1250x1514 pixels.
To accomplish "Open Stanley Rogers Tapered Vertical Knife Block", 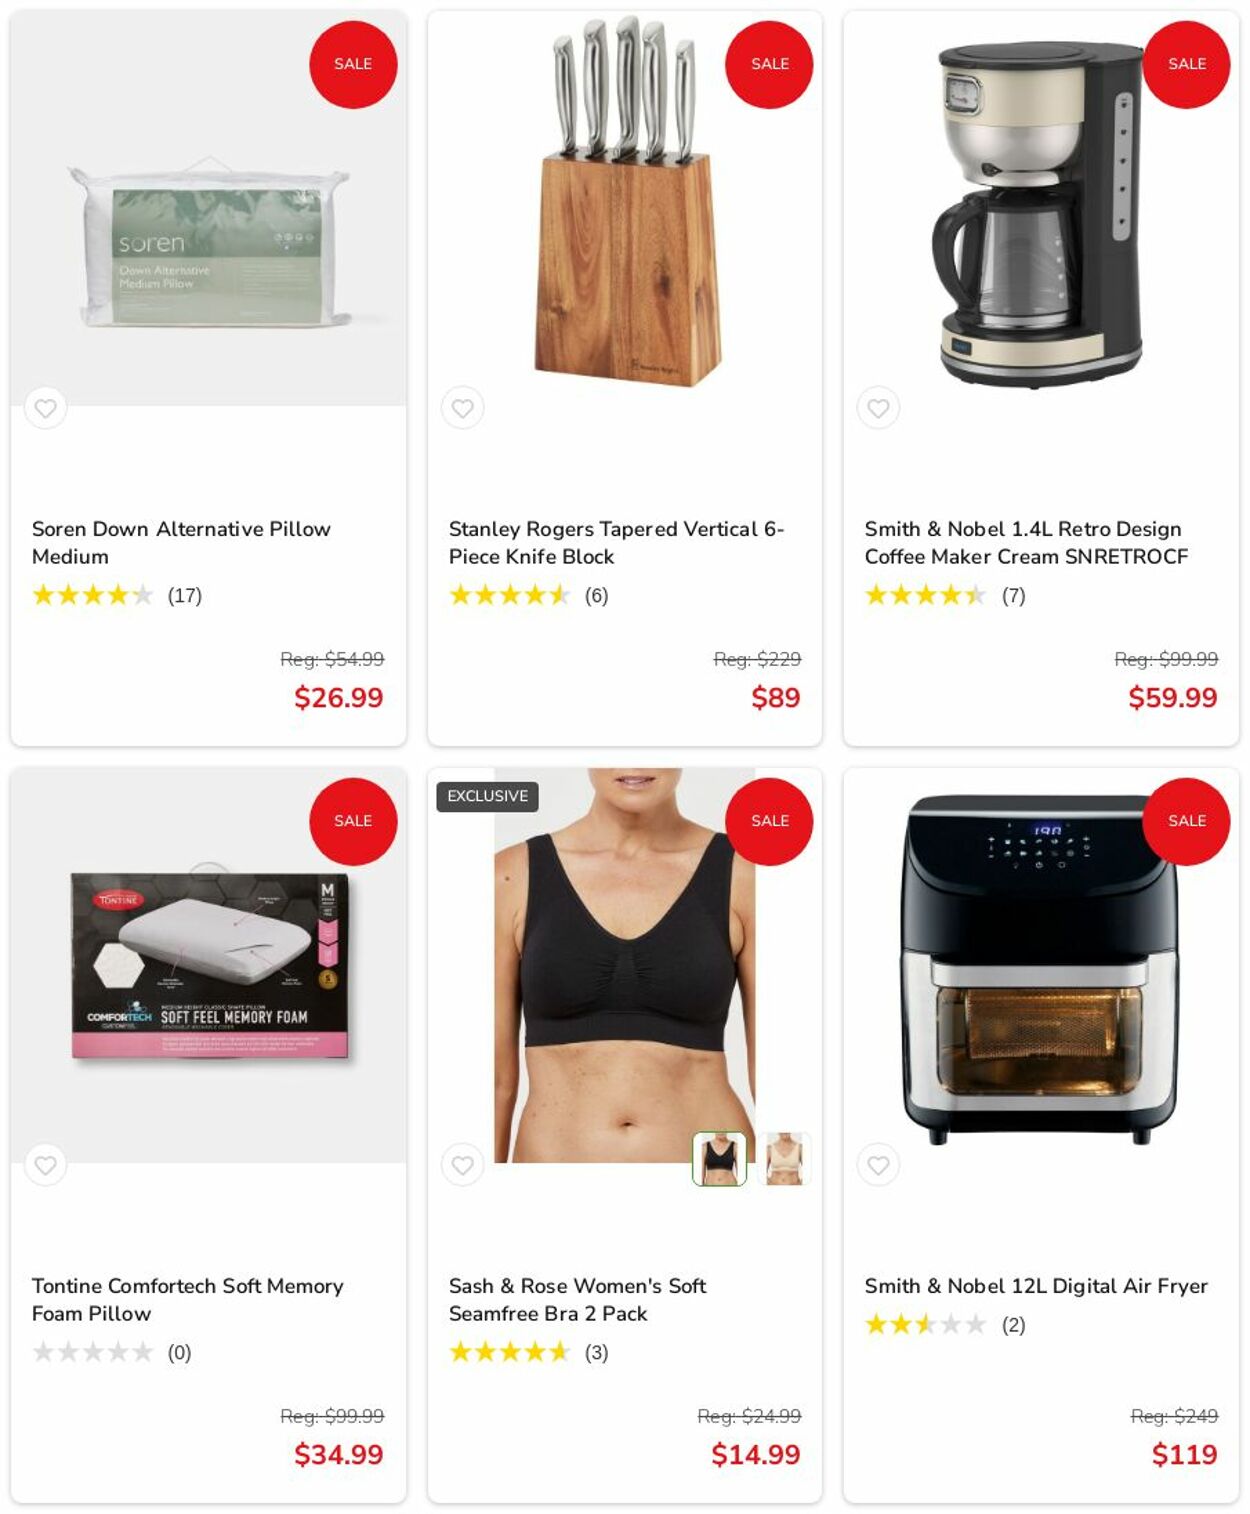I will [x=616, y=543].
